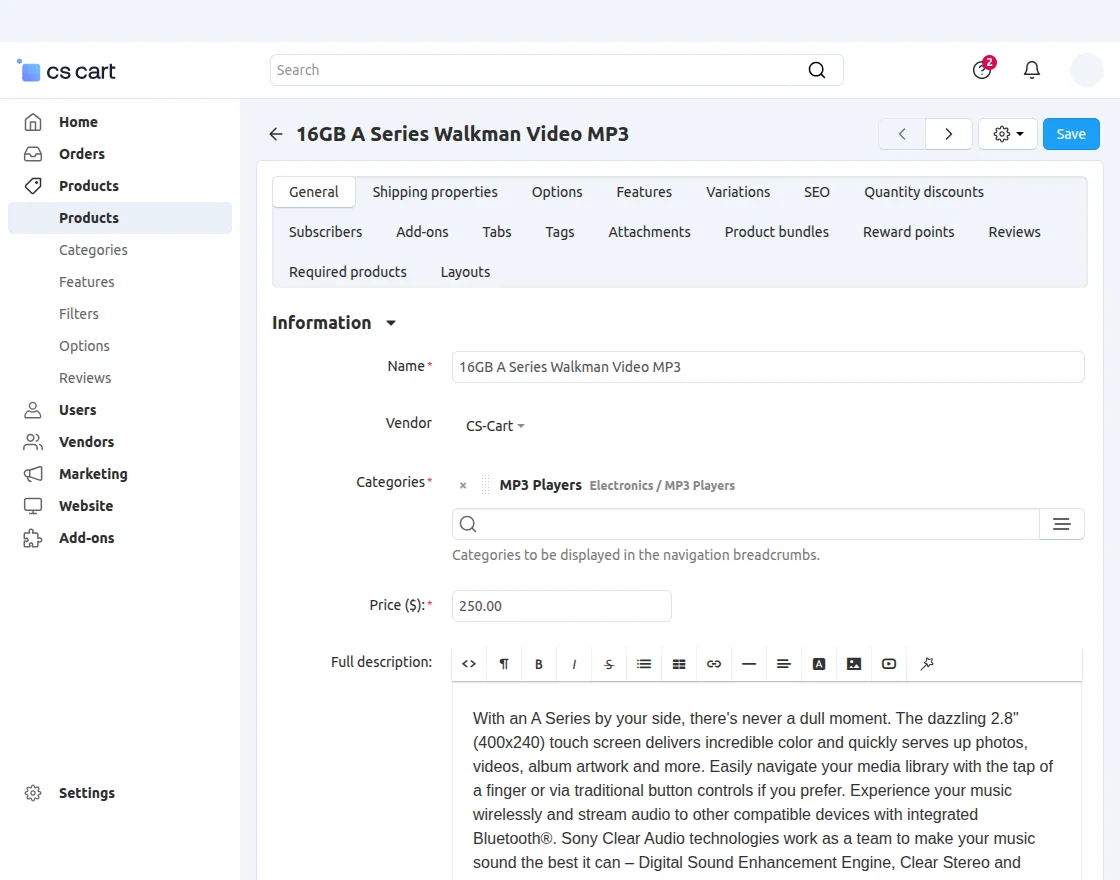Insert a table in the description
This screenshot has height=880, width=1120.
pos(679,664)
